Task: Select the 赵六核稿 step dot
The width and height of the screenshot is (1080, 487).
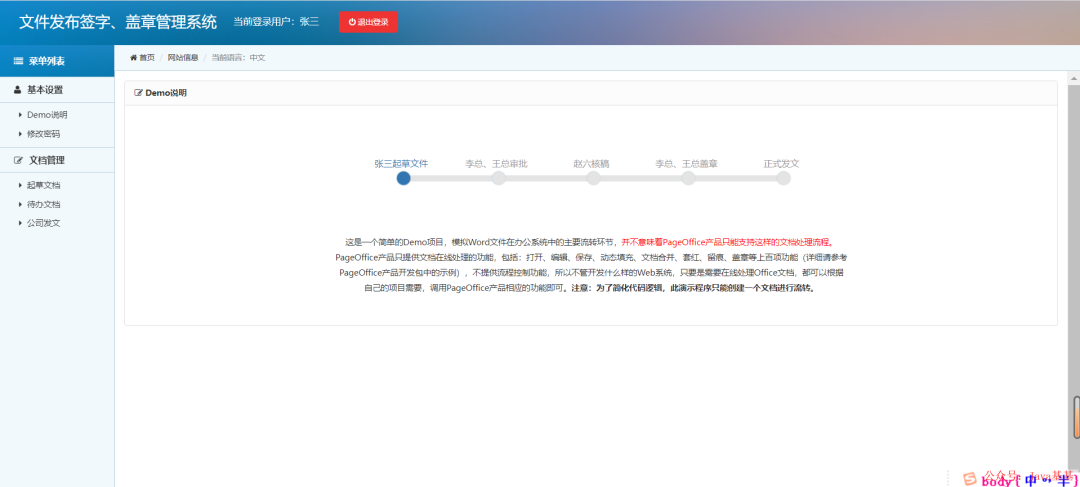Action: (593, 178)
